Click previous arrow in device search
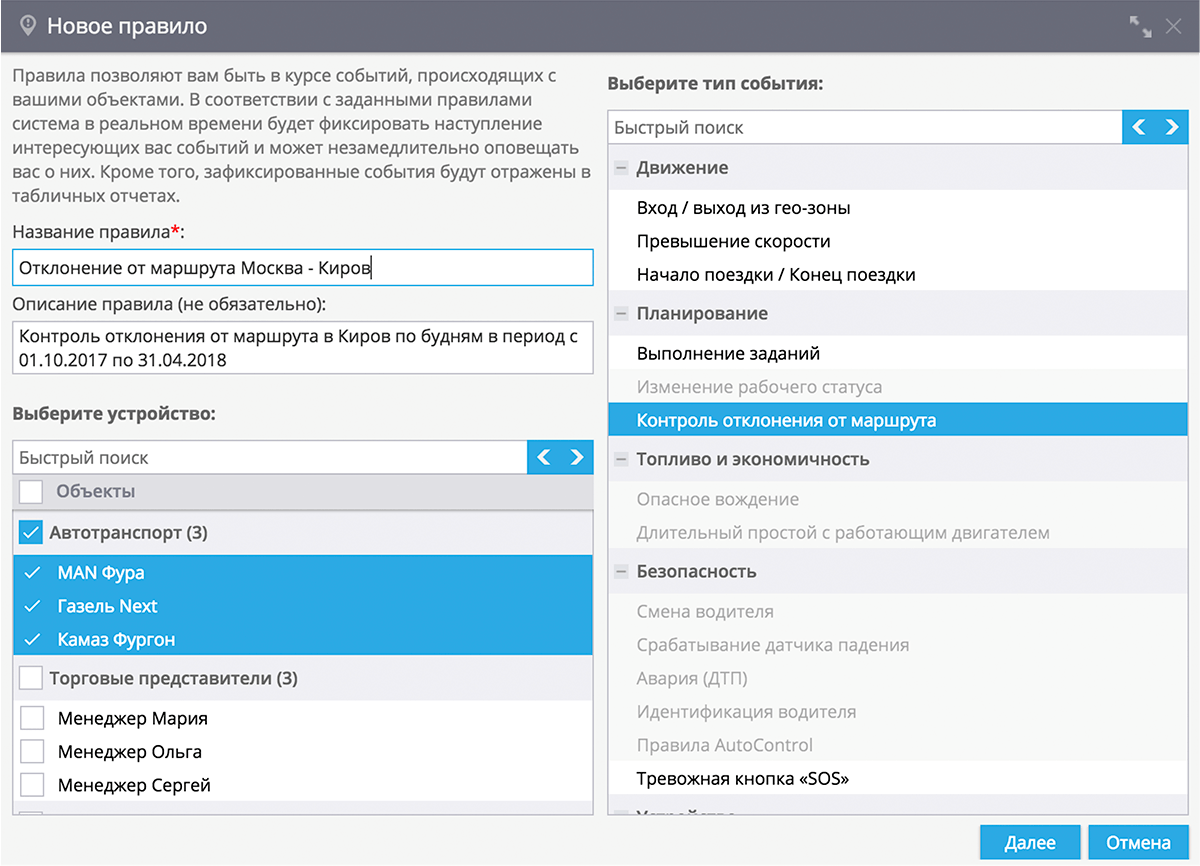This screenshot has height=866, width=1200. click(544, 457)
